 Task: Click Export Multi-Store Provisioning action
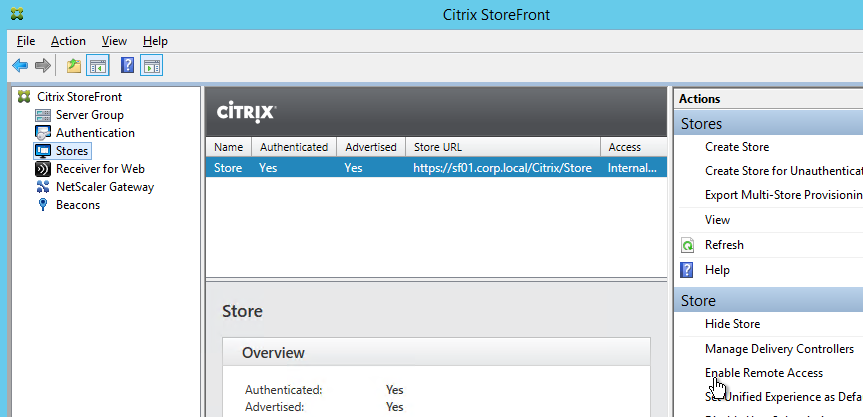(784, 195)
